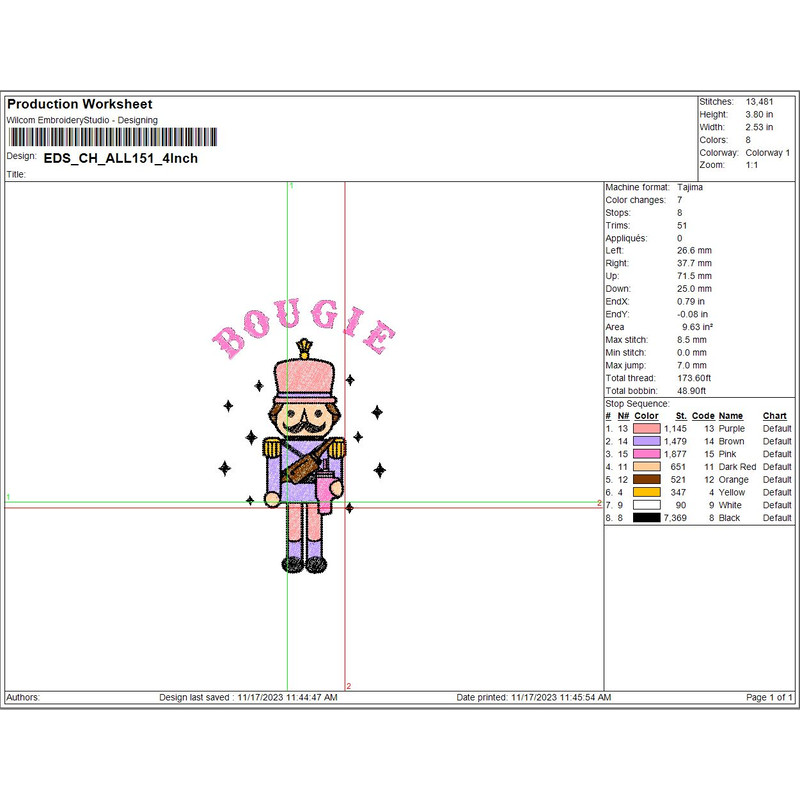
Task: Select the Black row color swatch
Action: tap(646, 518)
